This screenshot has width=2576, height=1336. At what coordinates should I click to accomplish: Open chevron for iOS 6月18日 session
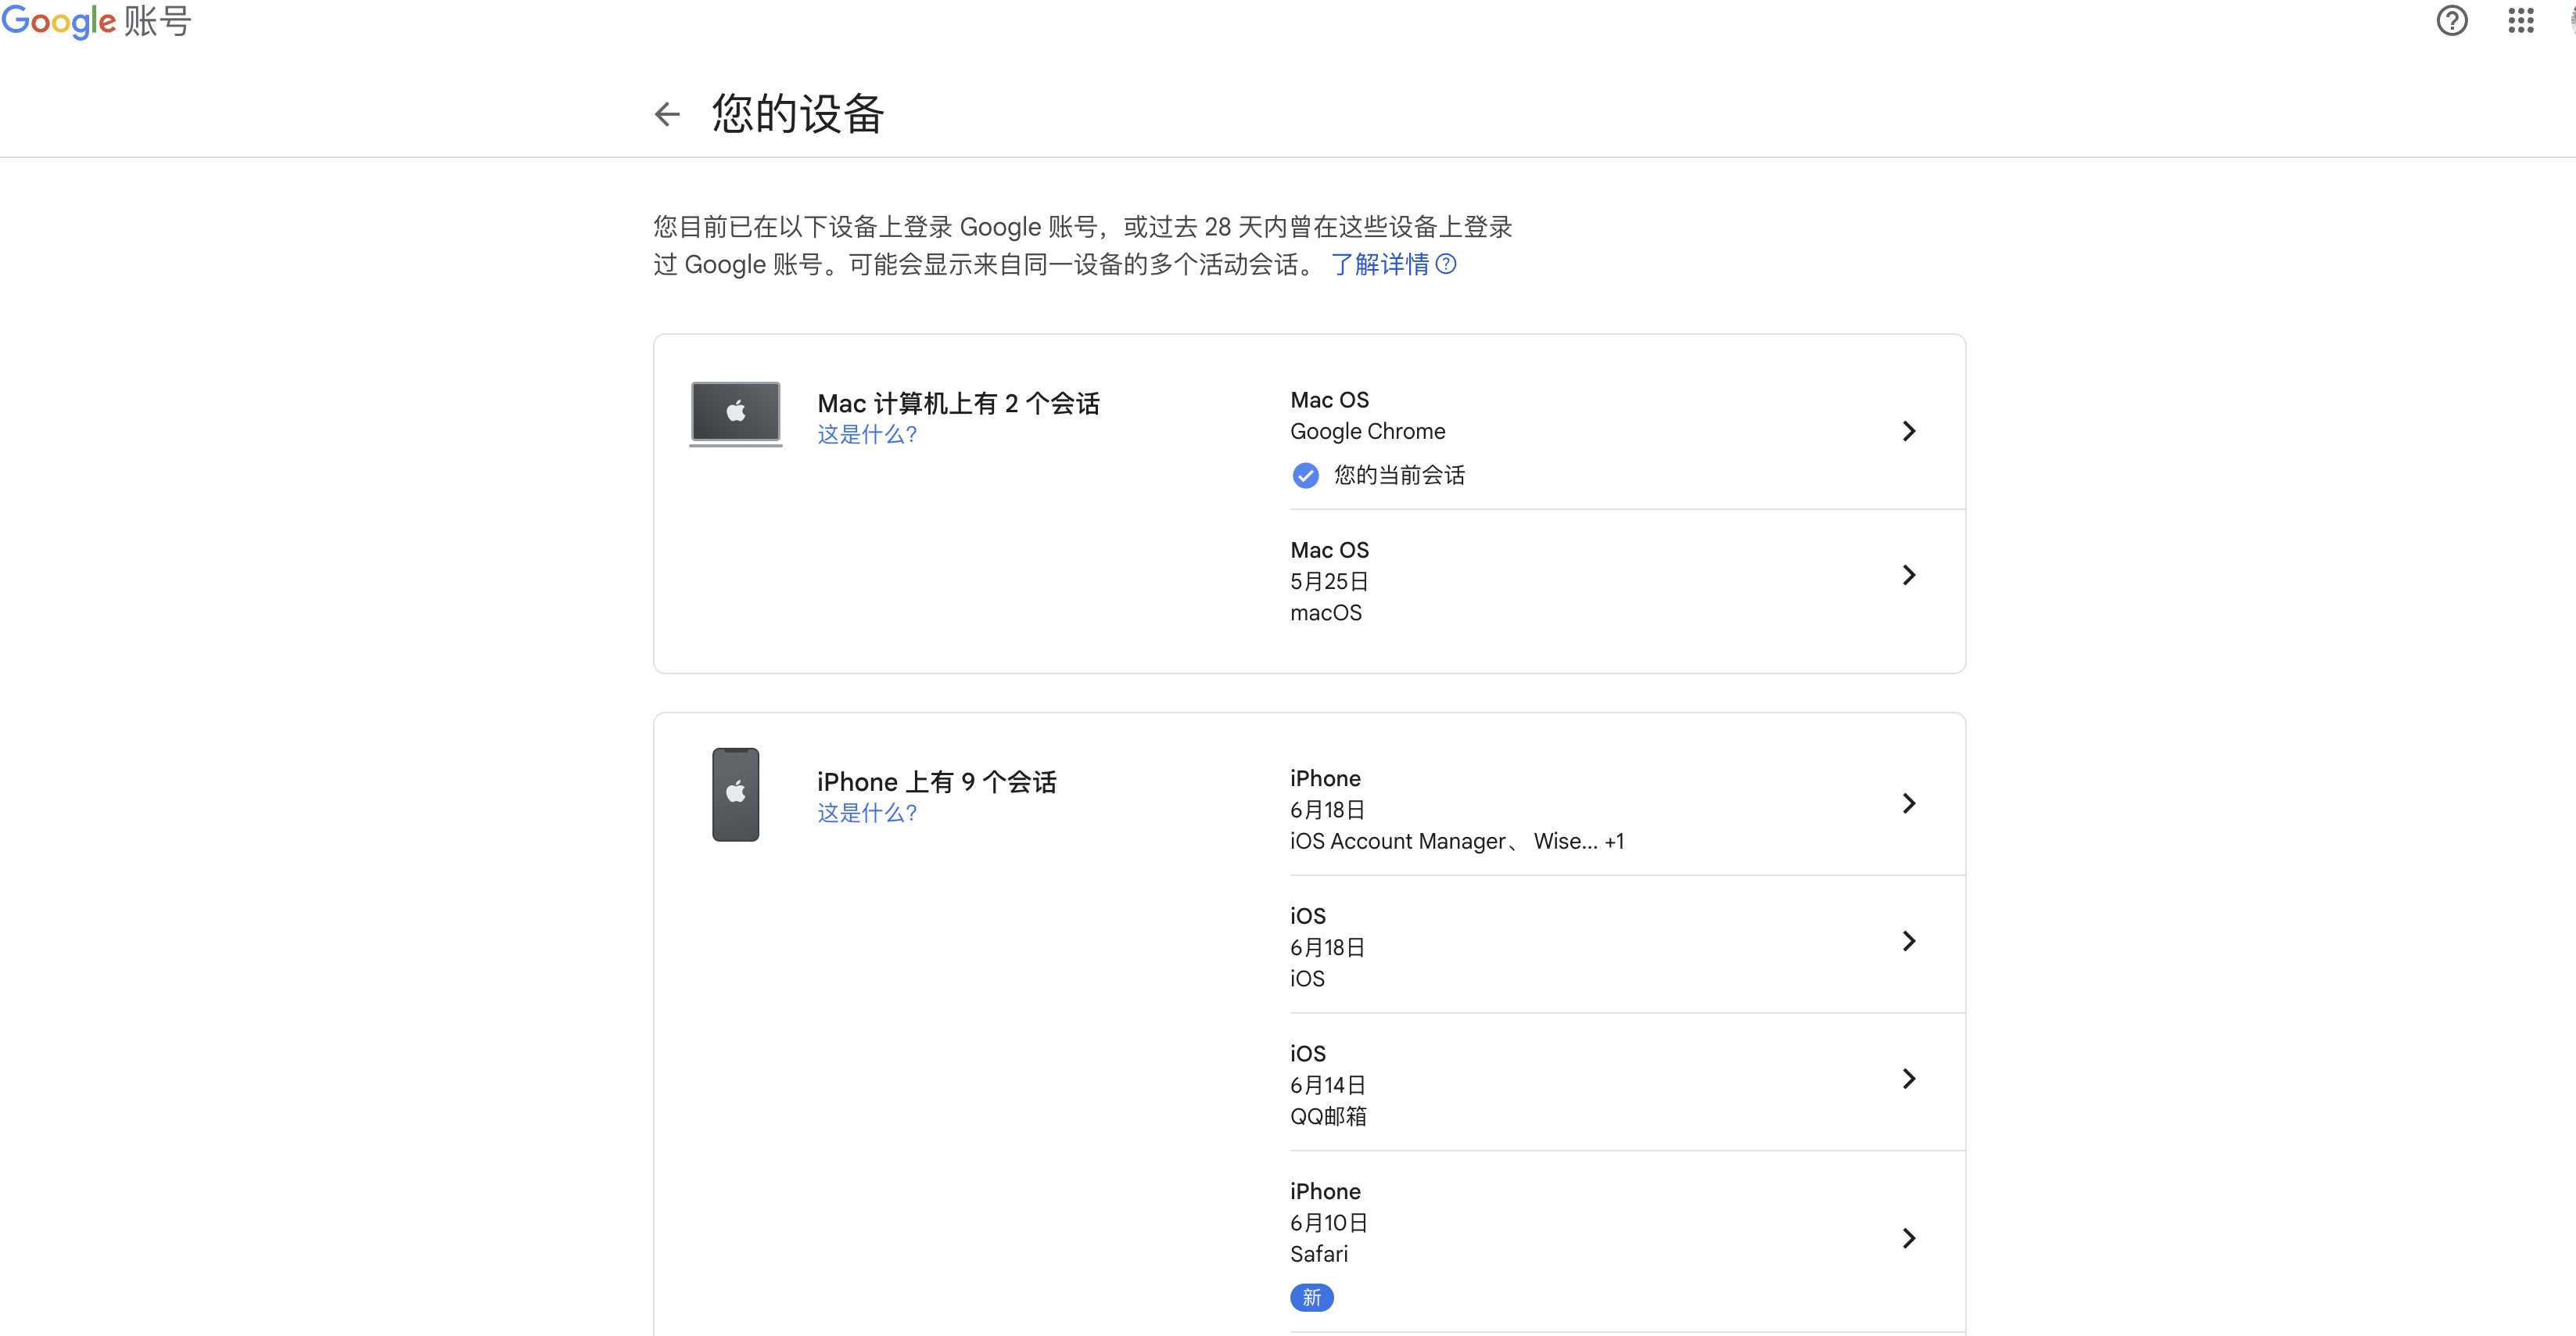(x=1908, y=941)
